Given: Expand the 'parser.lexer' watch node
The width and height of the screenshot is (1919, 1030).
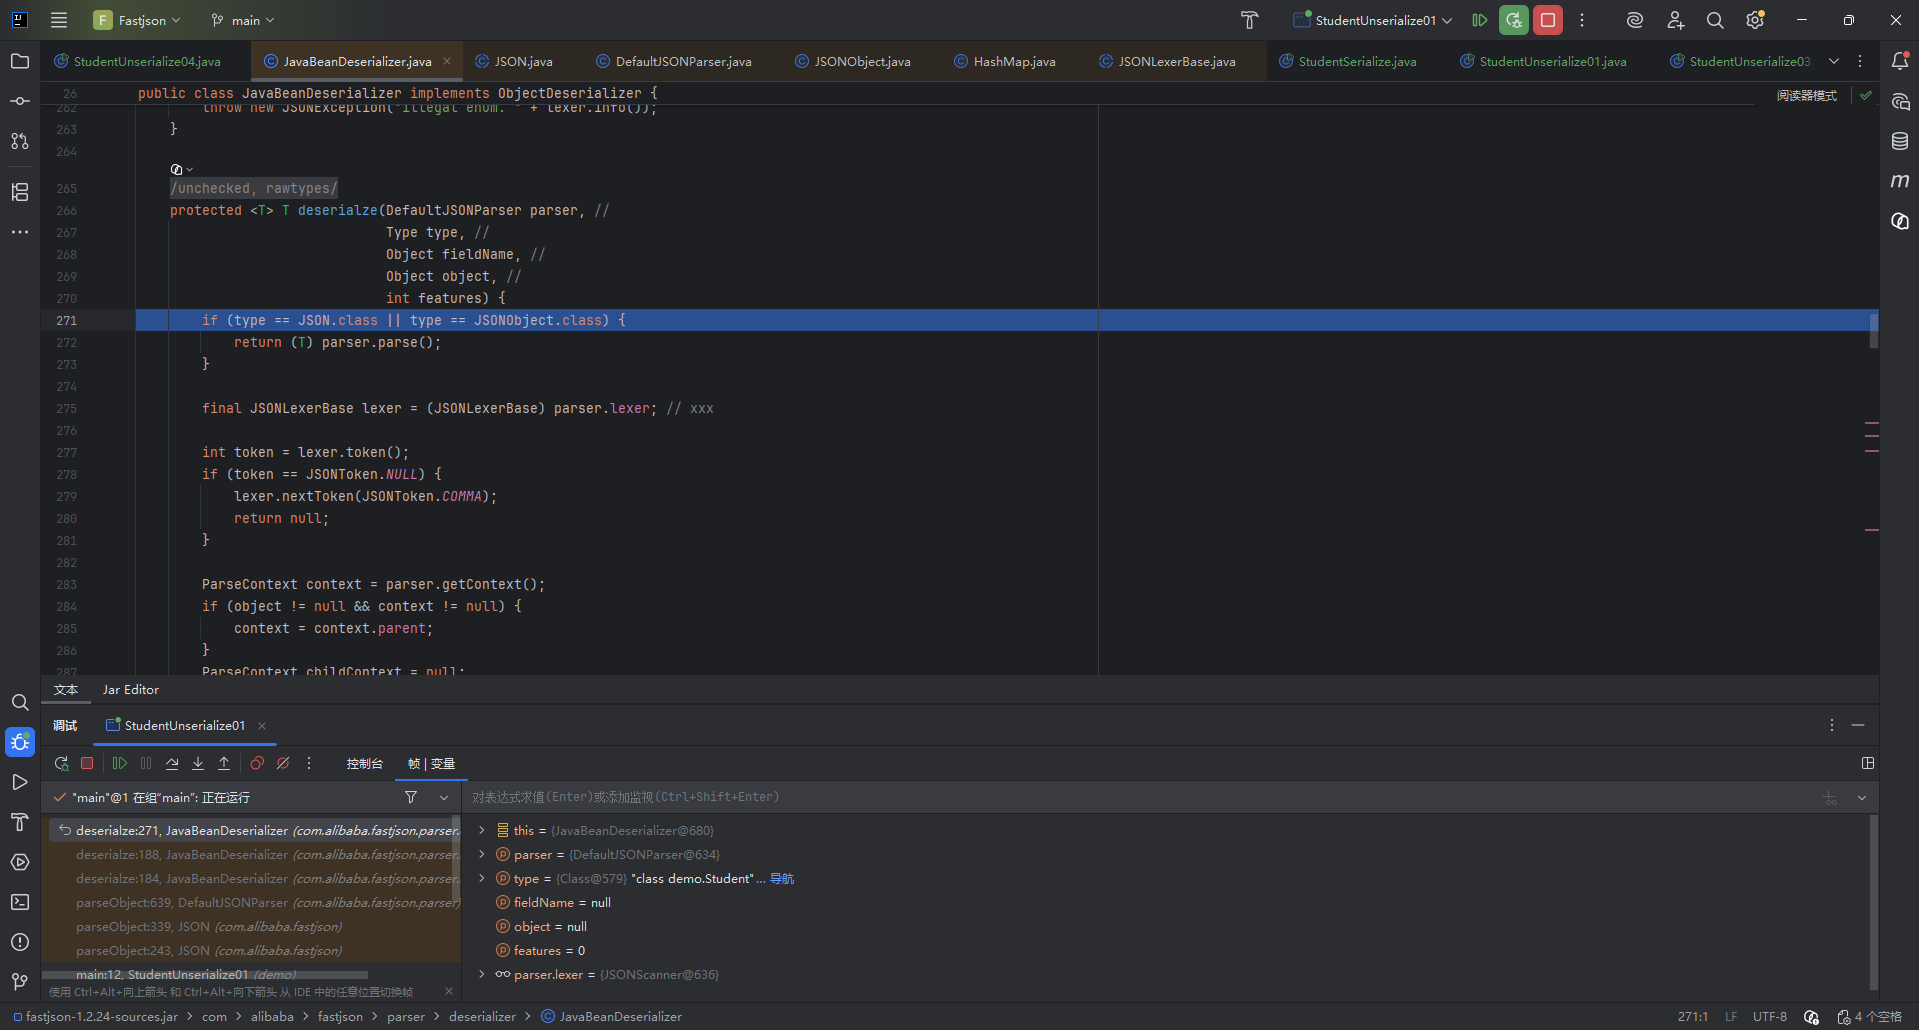Looking at the screenshot, I should coord(482,975).
